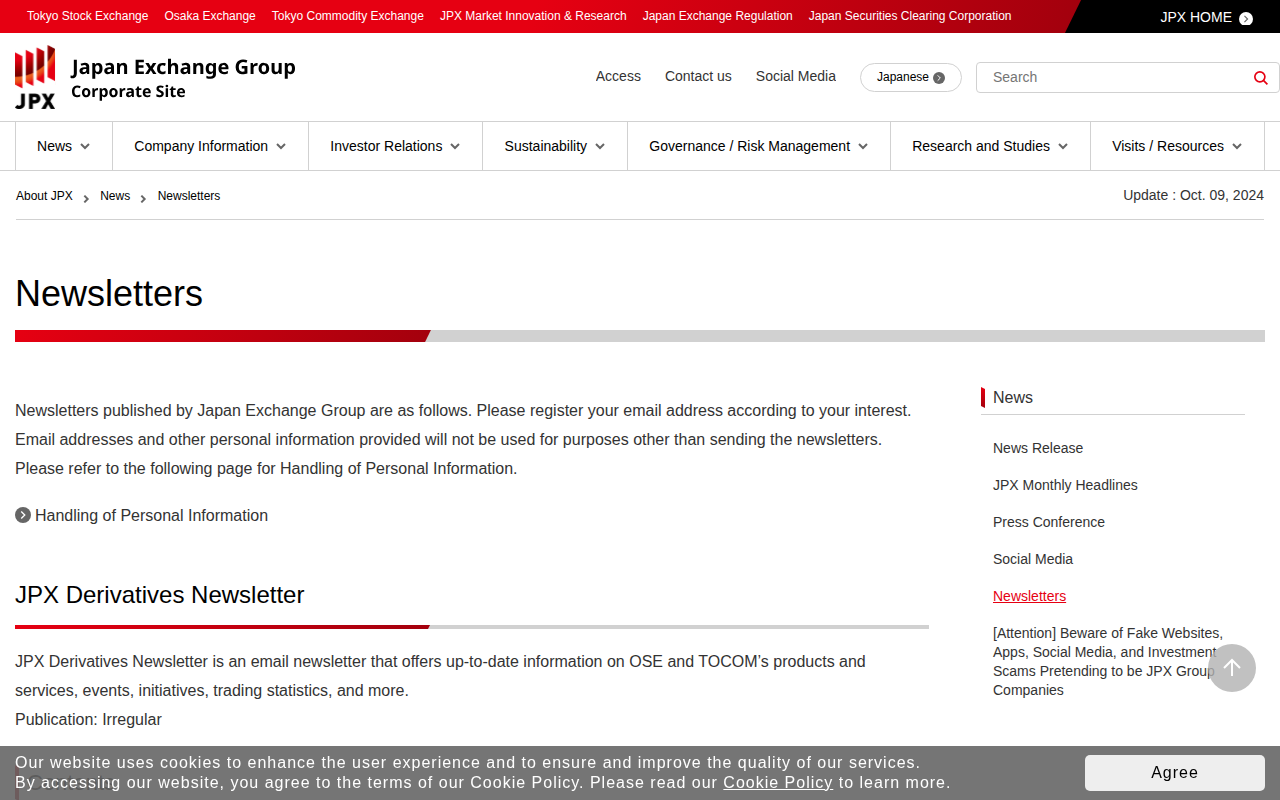Select Newsletters in the sidebar

1029,596
